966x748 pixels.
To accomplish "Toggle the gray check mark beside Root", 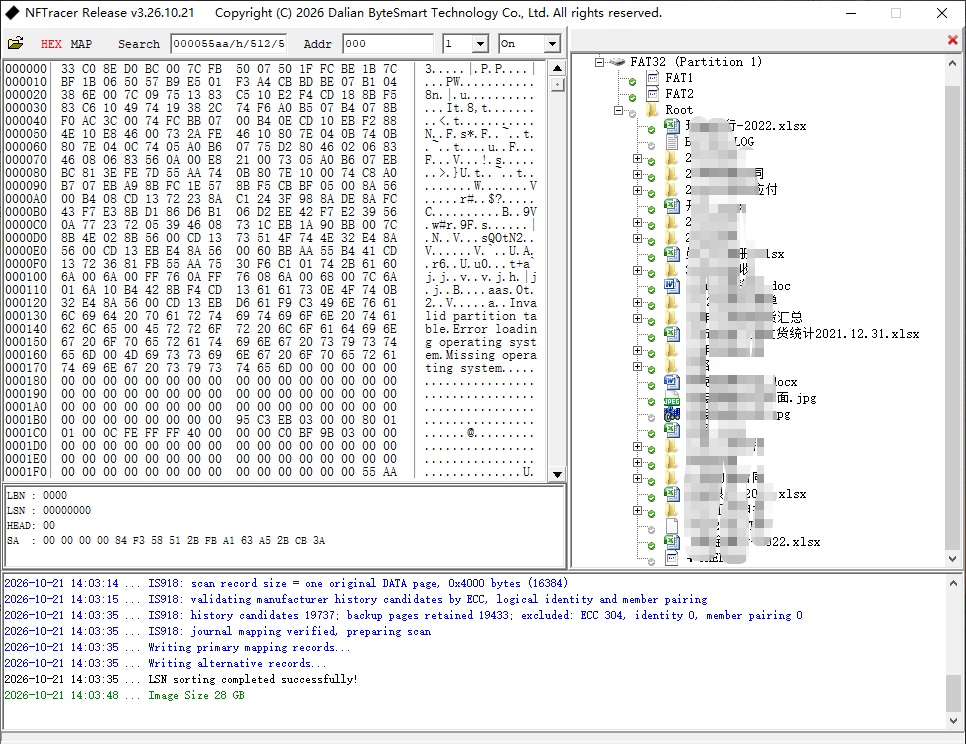I will click(632, 114).
